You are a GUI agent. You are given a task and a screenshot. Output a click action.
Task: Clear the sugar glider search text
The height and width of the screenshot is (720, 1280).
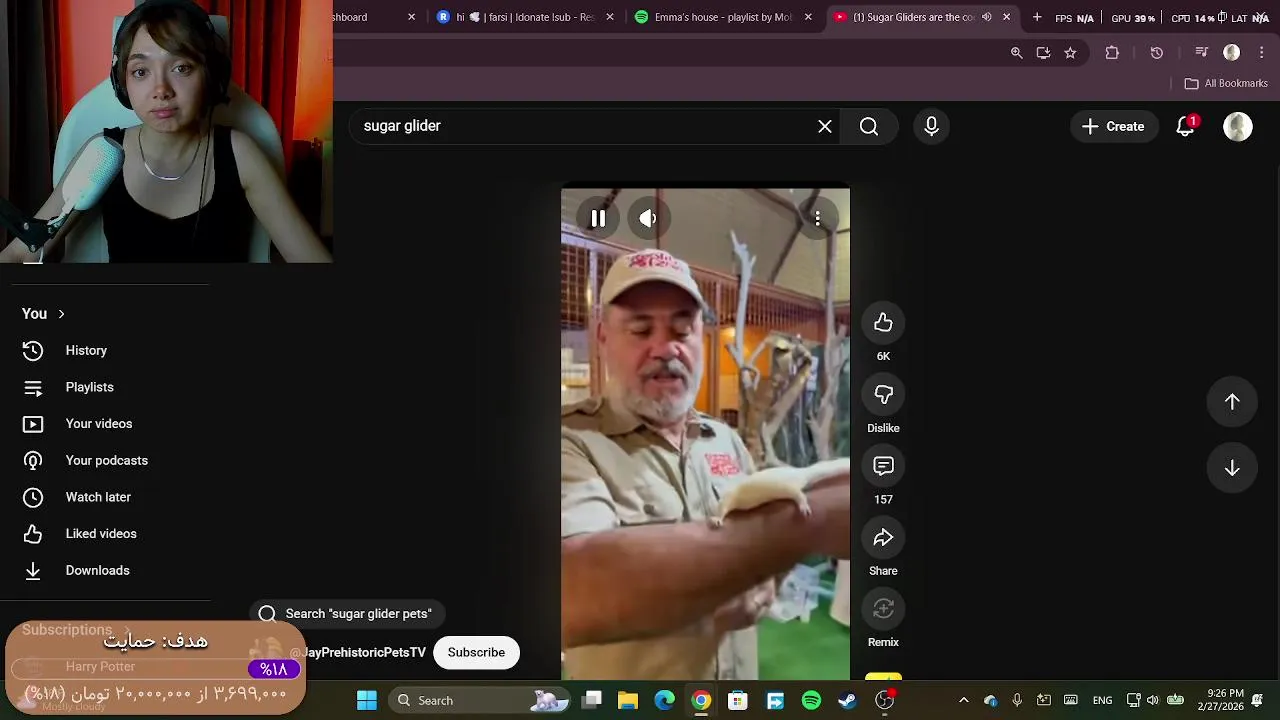pyautogui.click(x=825, y=126)
